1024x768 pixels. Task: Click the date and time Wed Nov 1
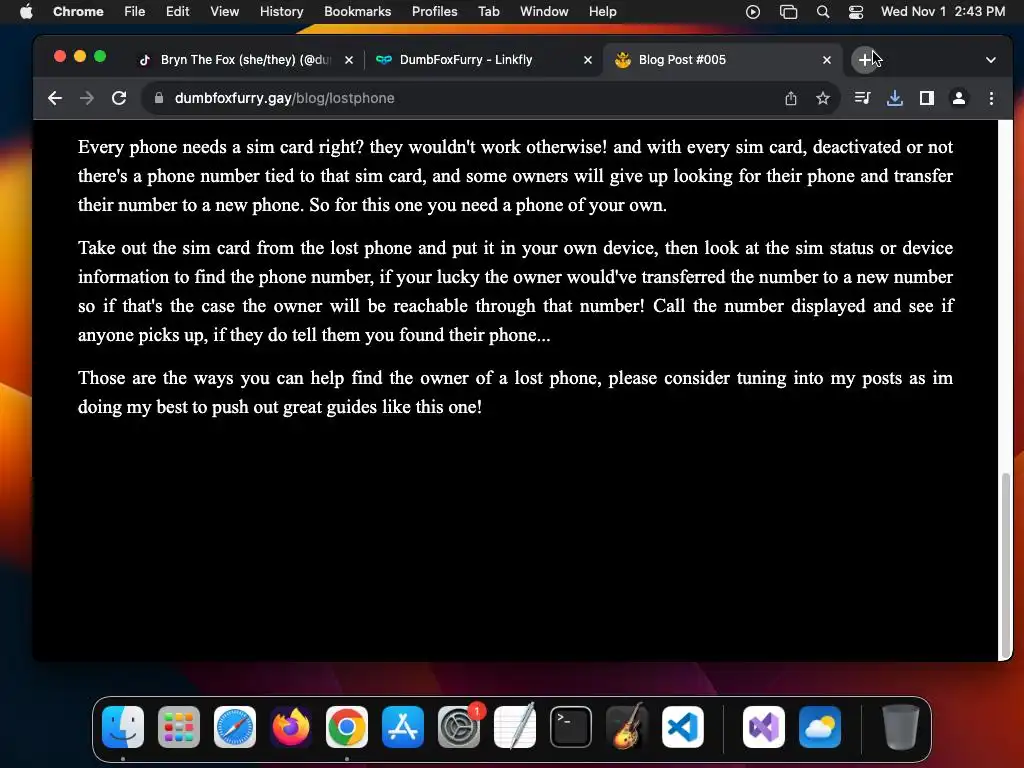[x=943, y=12]
